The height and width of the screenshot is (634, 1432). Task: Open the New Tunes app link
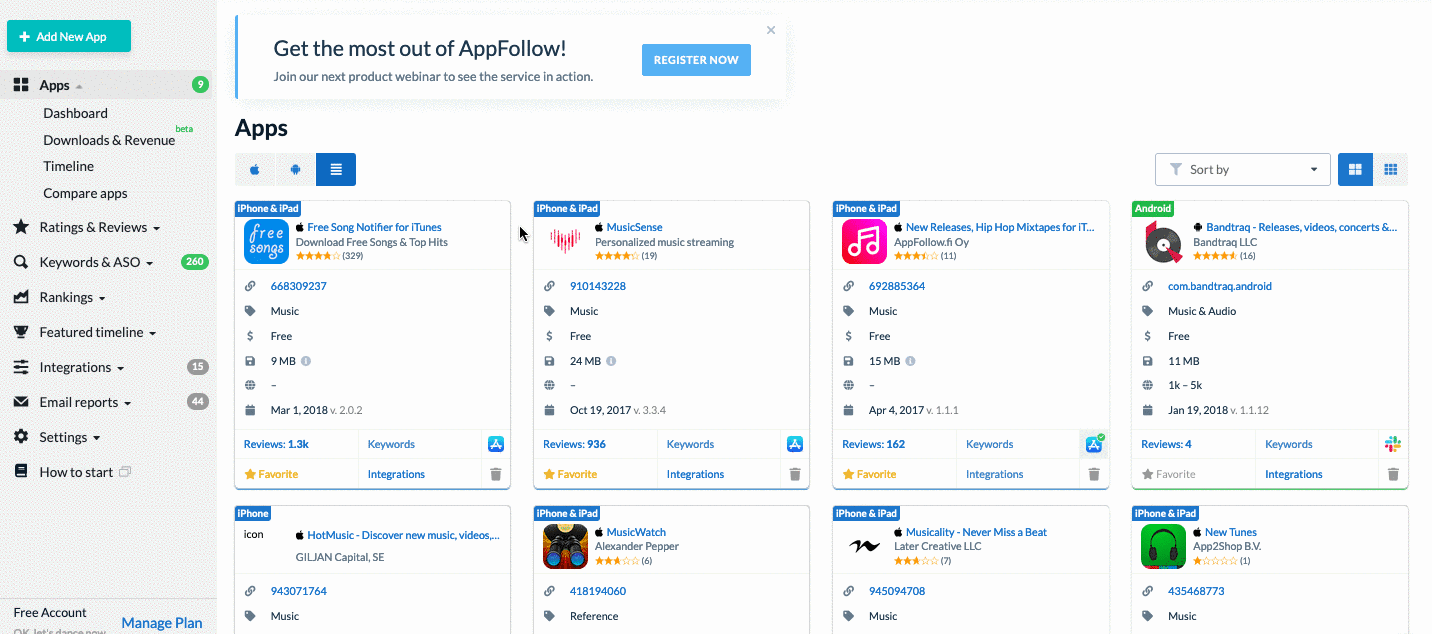1231,532
